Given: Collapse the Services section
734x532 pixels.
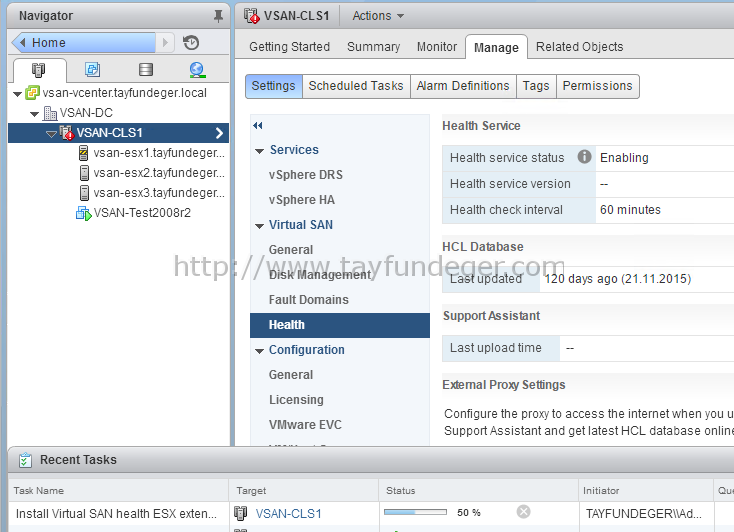Looking at the screenshot, I should tap(259, 151).
